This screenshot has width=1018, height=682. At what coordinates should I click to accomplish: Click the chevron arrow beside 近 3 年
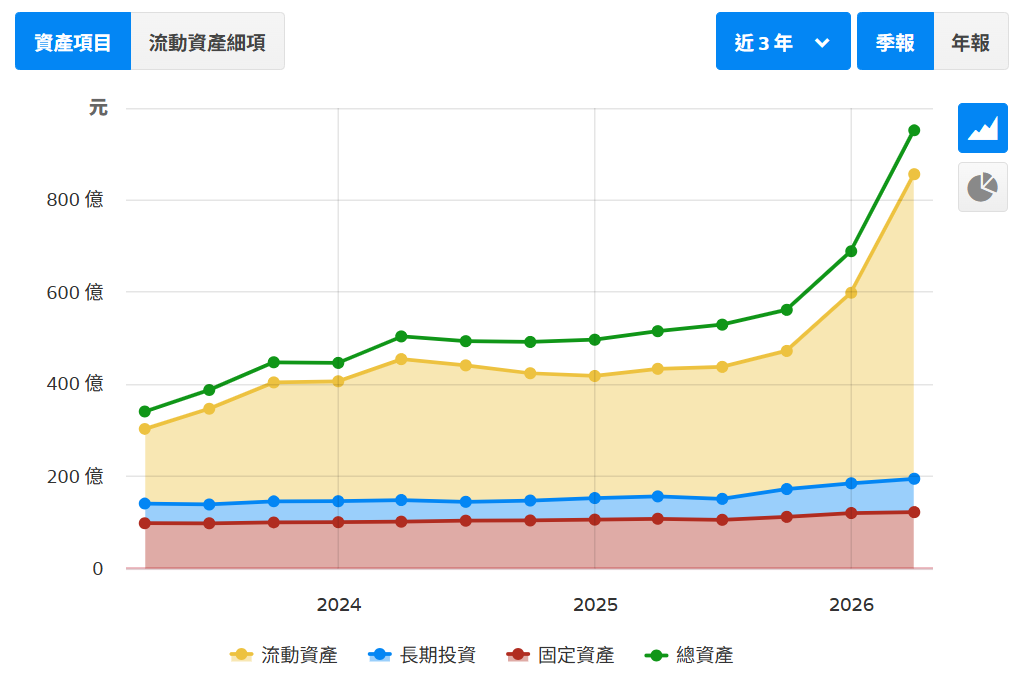(x=822, y=43)
